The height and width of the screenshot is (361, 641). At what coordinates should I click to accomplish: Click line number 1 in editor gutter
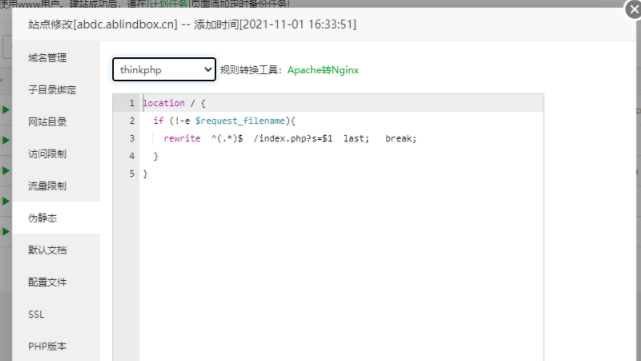[132, 103]
